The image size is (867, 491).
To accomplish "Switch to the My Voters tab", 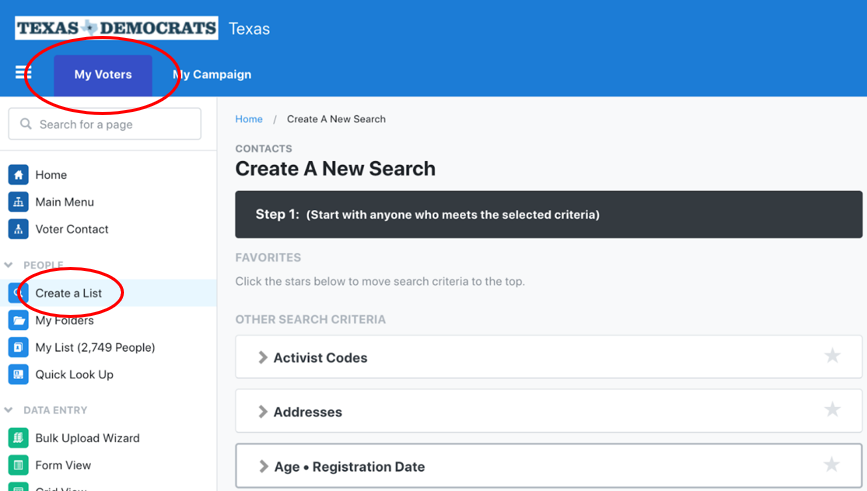I will (x=103, y=75).
